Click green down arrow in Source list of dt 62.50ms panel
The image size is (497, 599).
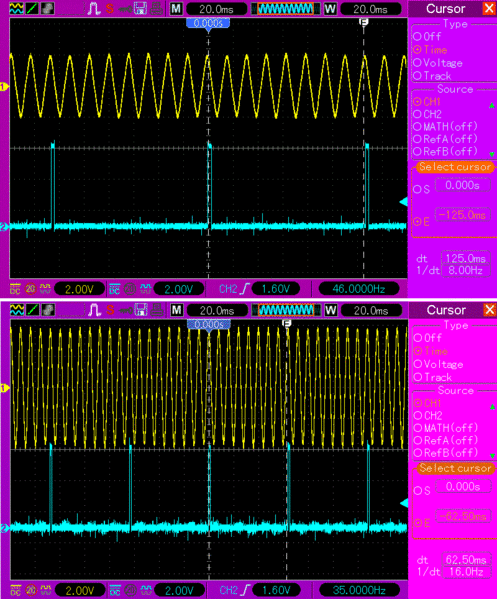click(492, 456)
